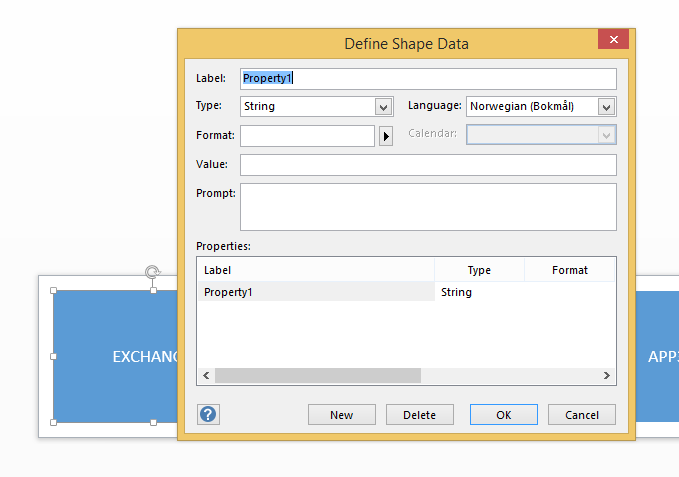
Task: Click the Properties list left scroll arrow
Action: (206, 375)
